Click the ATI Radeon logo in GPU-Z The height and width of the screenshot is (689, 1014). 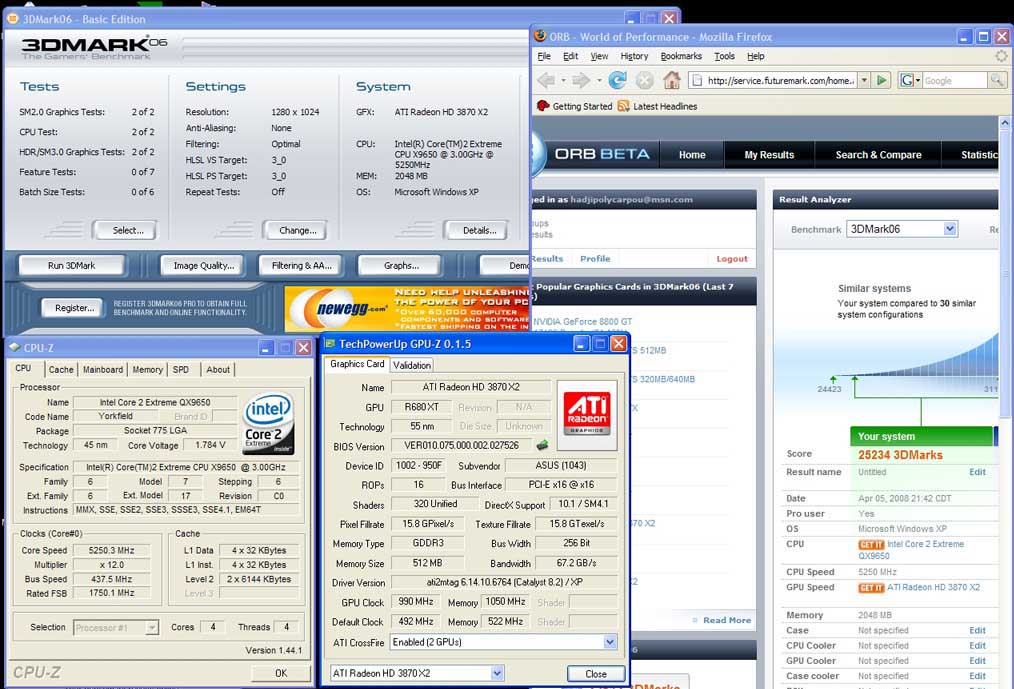tap(587, 415)
